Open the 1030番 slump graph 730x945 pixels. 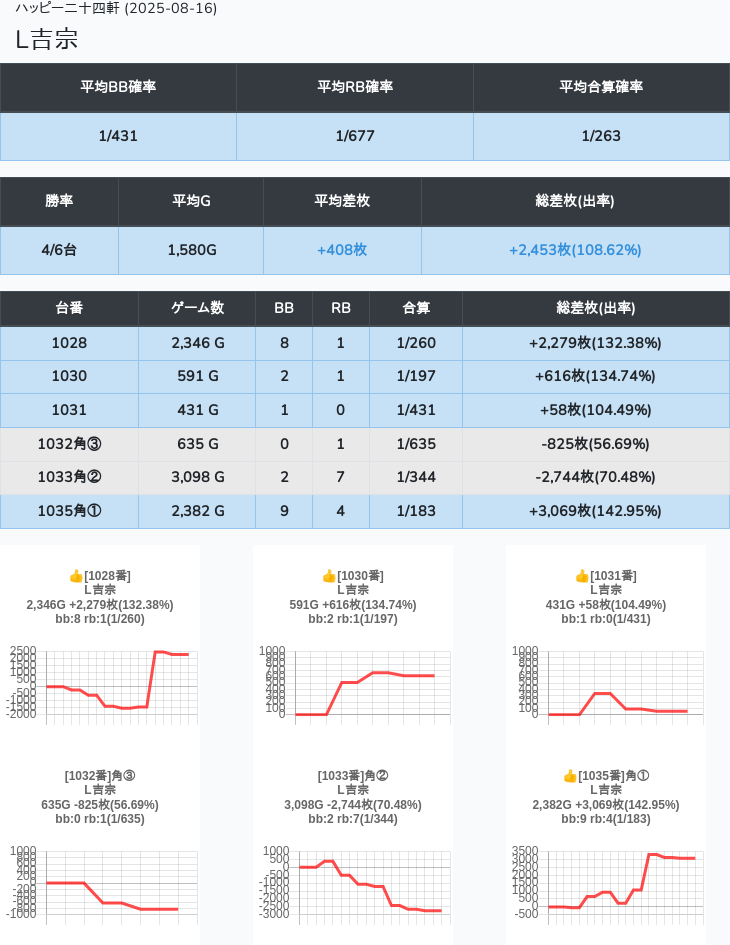click(352, 682)
